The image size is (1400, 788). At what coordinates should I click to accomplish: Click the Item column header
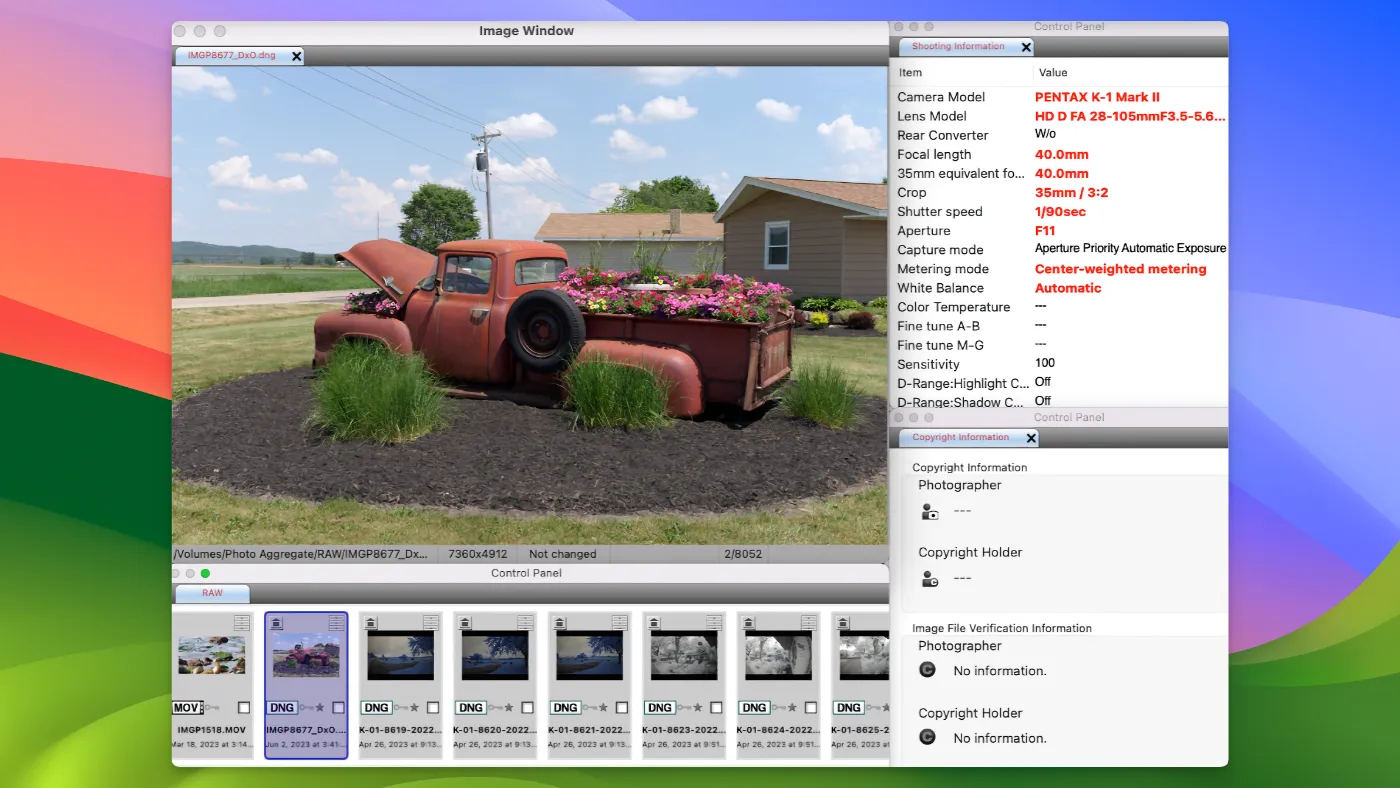click(910, 72)
